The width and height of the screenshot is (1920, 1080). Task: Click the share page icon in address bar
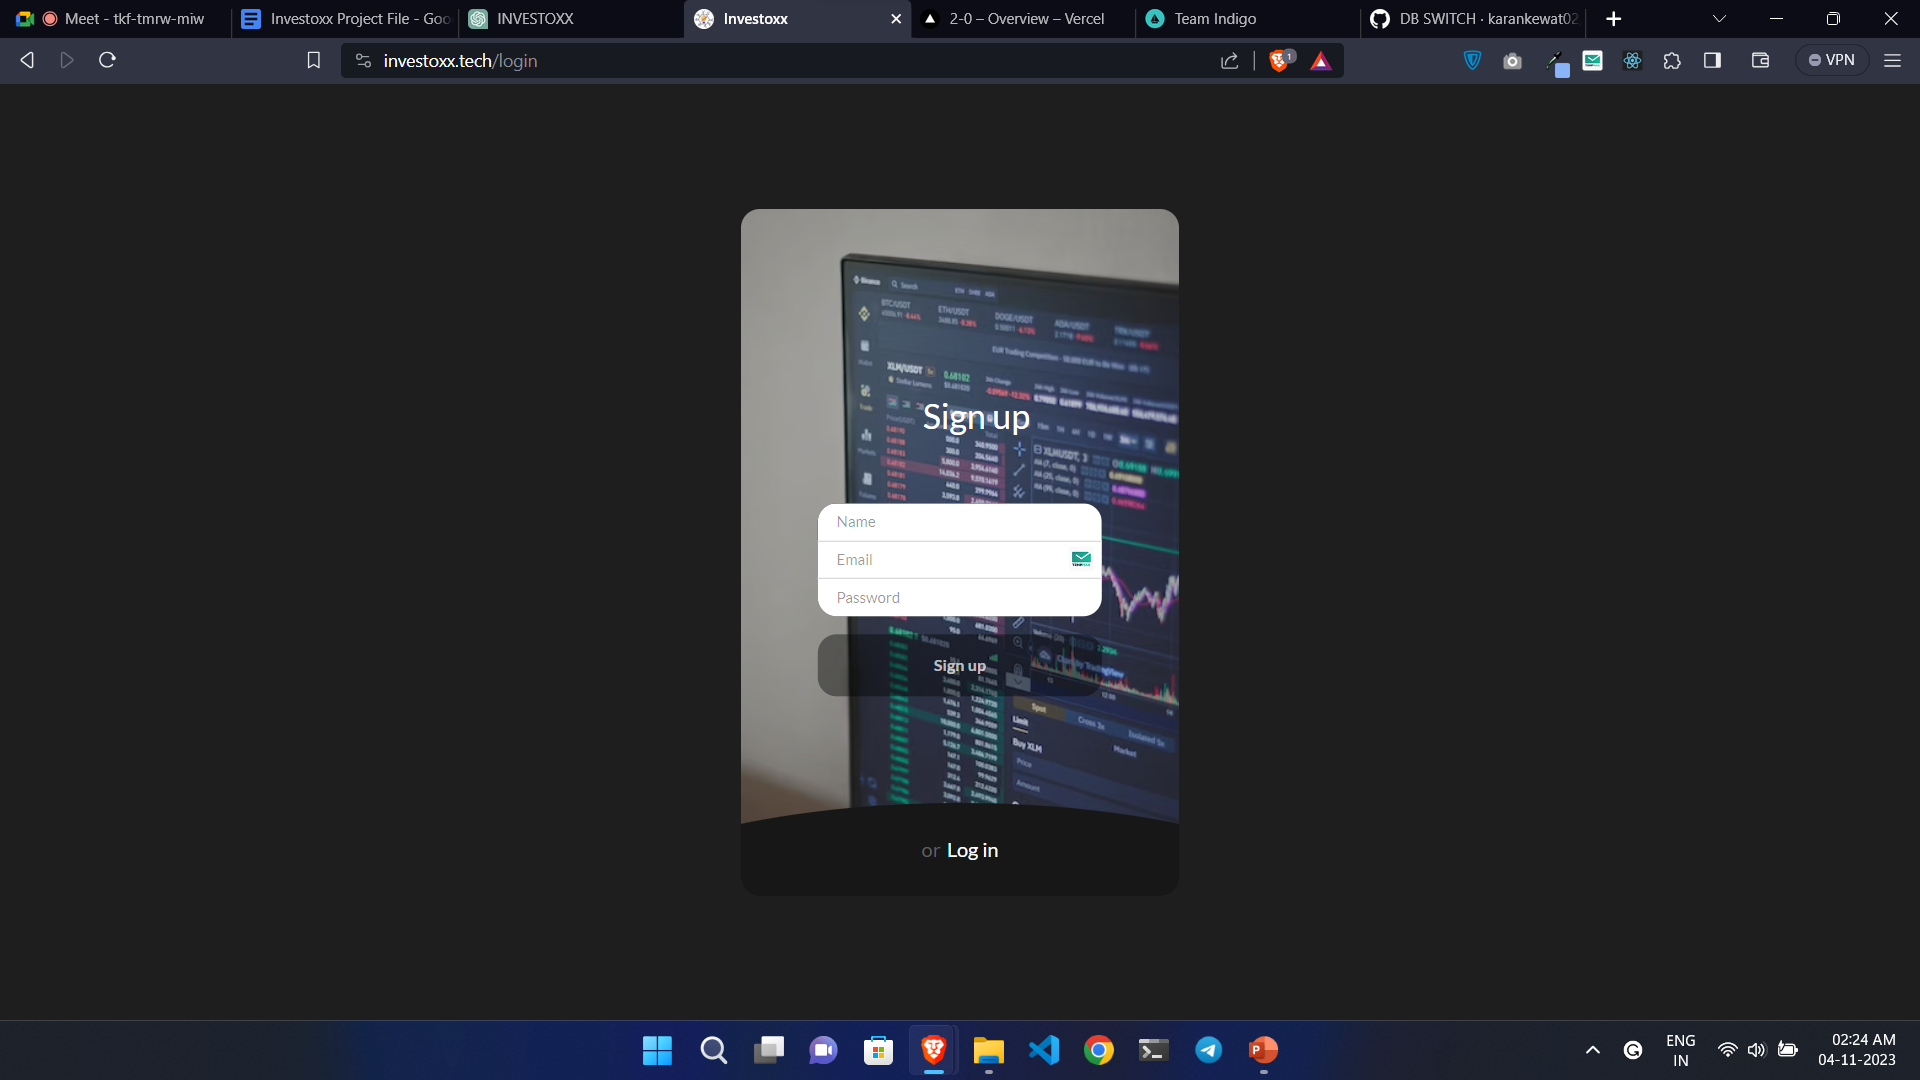(x=1230, y=61)
